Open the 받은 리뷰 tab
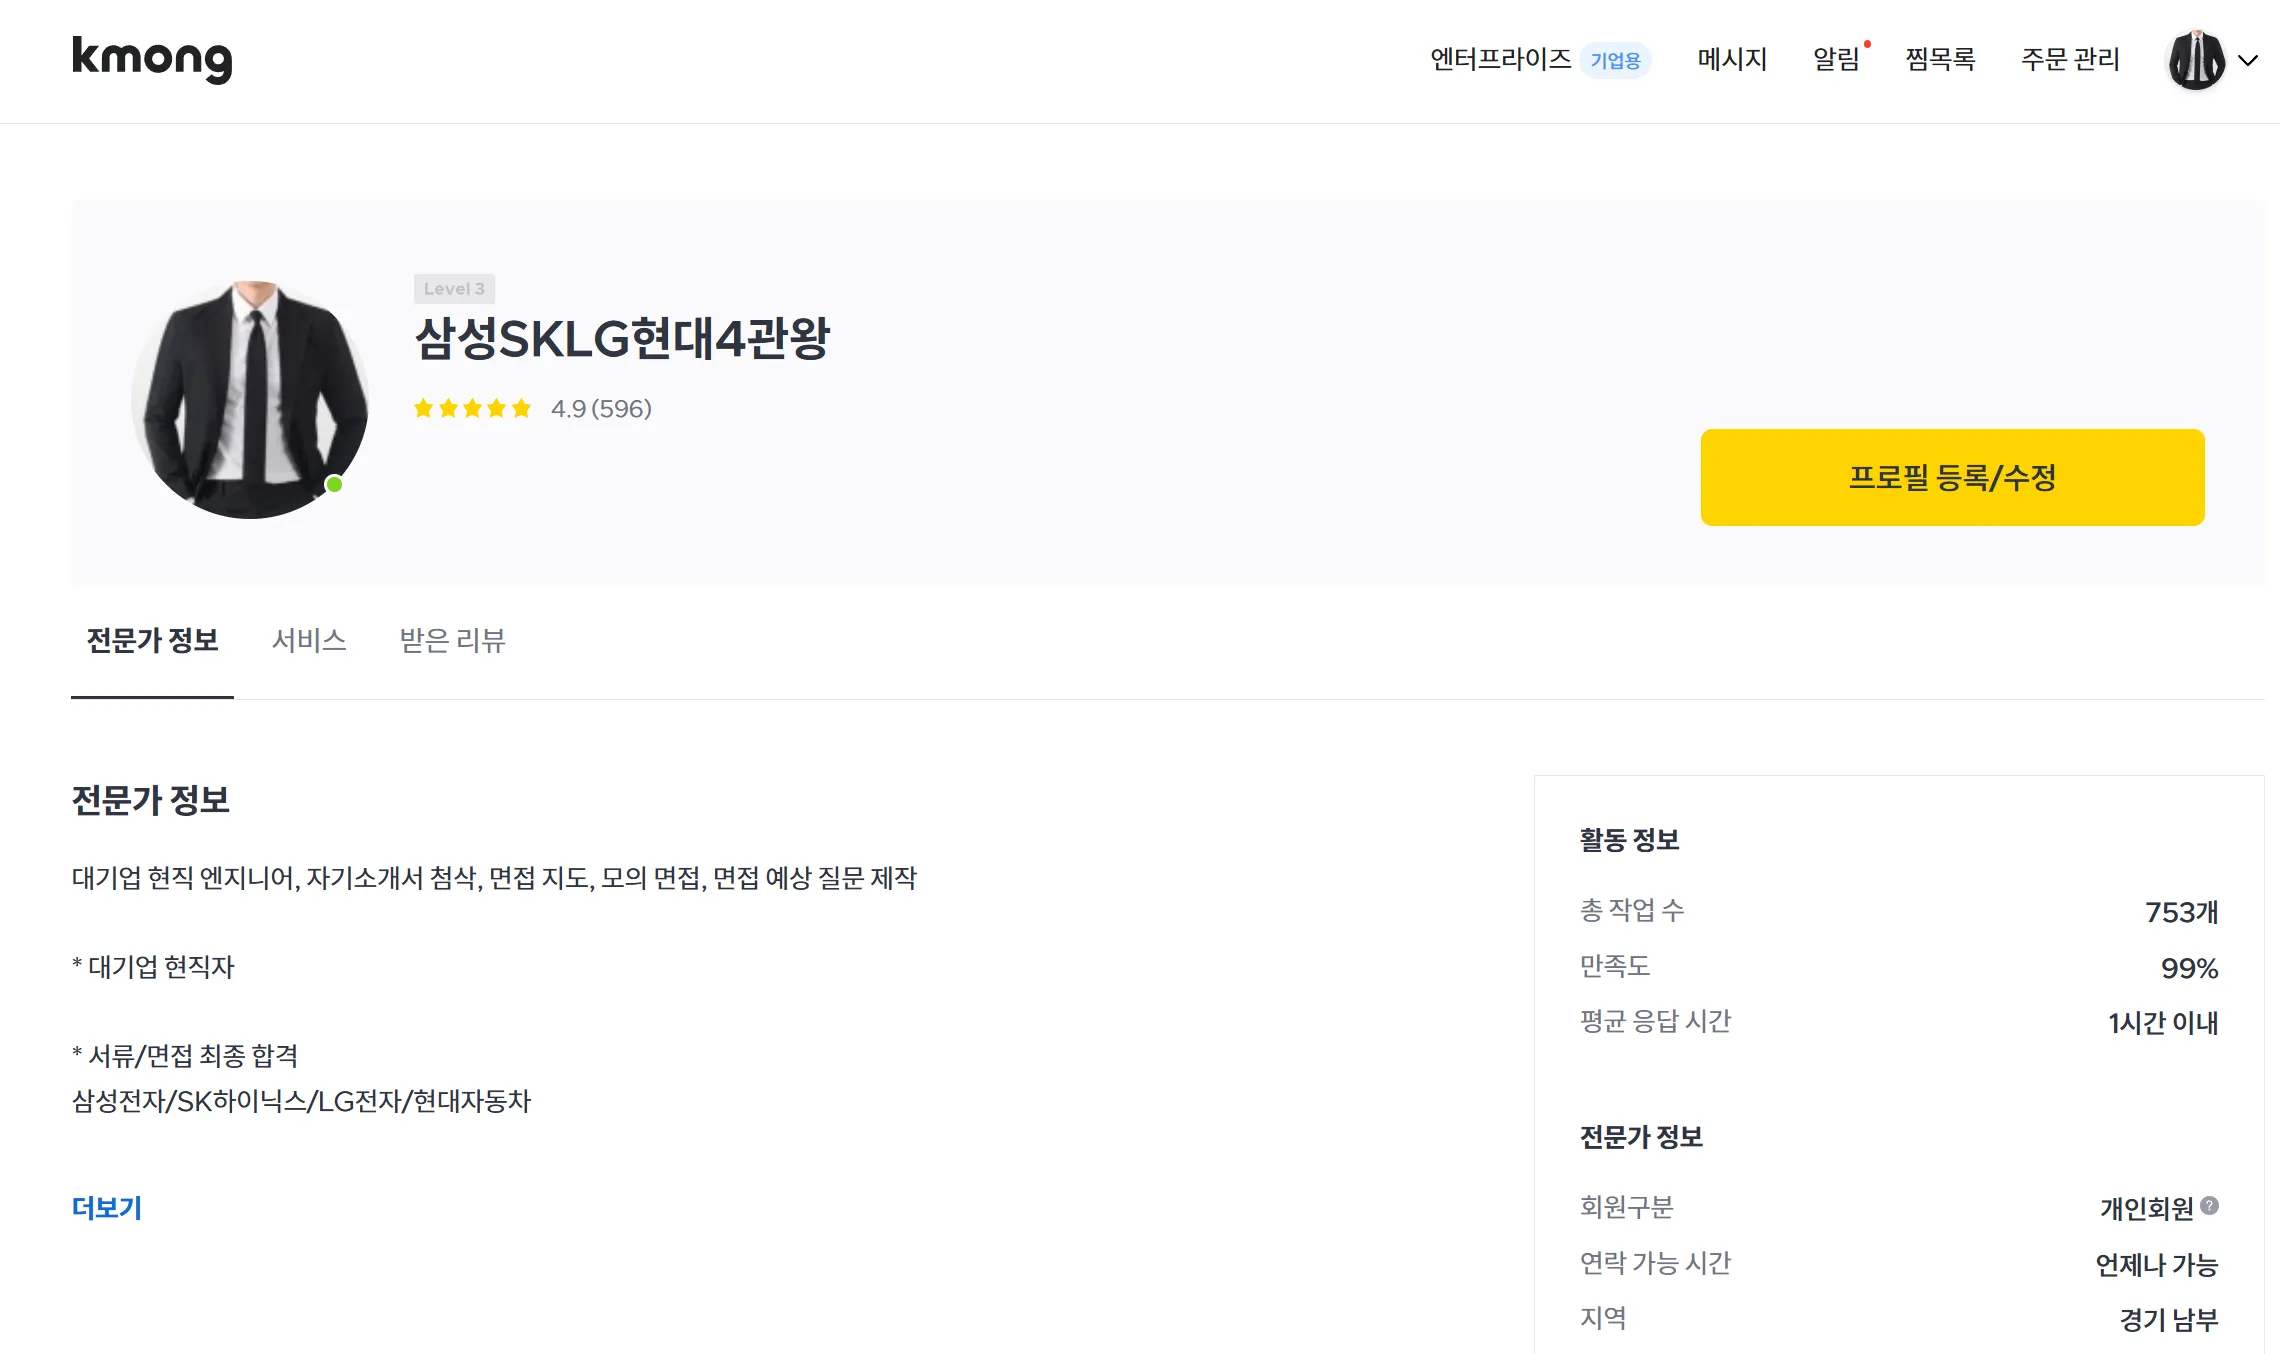This screenshot has height=1354, width=2280. coord(453,640)
